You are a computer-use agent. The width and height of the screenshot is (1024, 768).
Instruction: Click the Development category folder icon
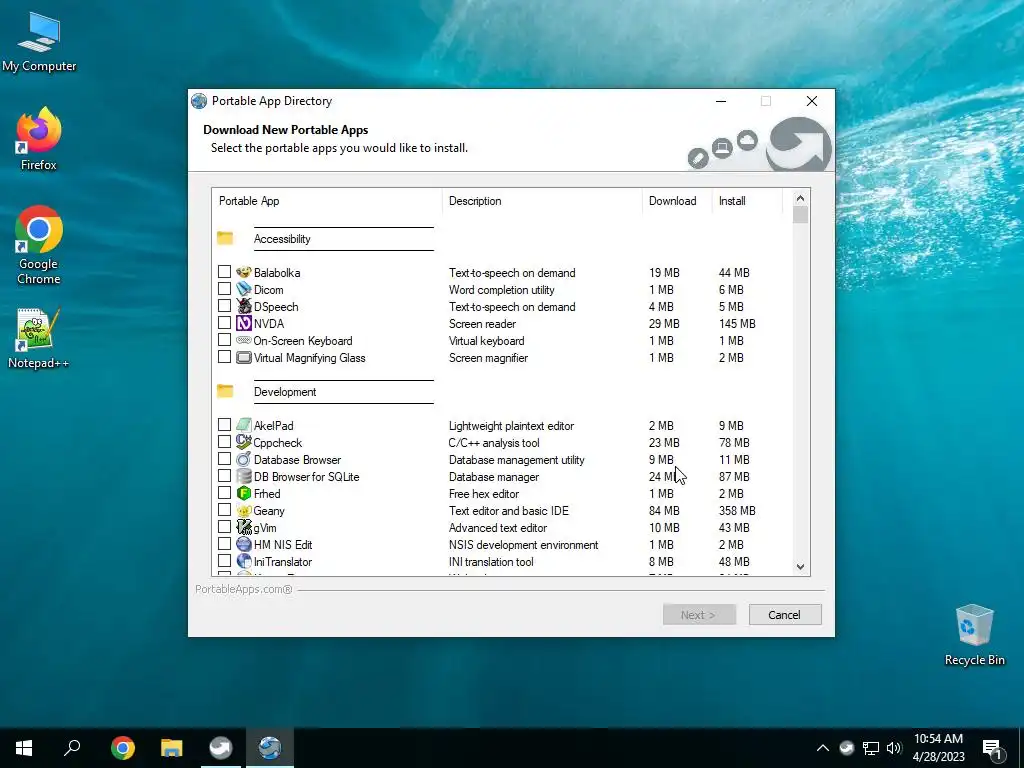[225, 391]
